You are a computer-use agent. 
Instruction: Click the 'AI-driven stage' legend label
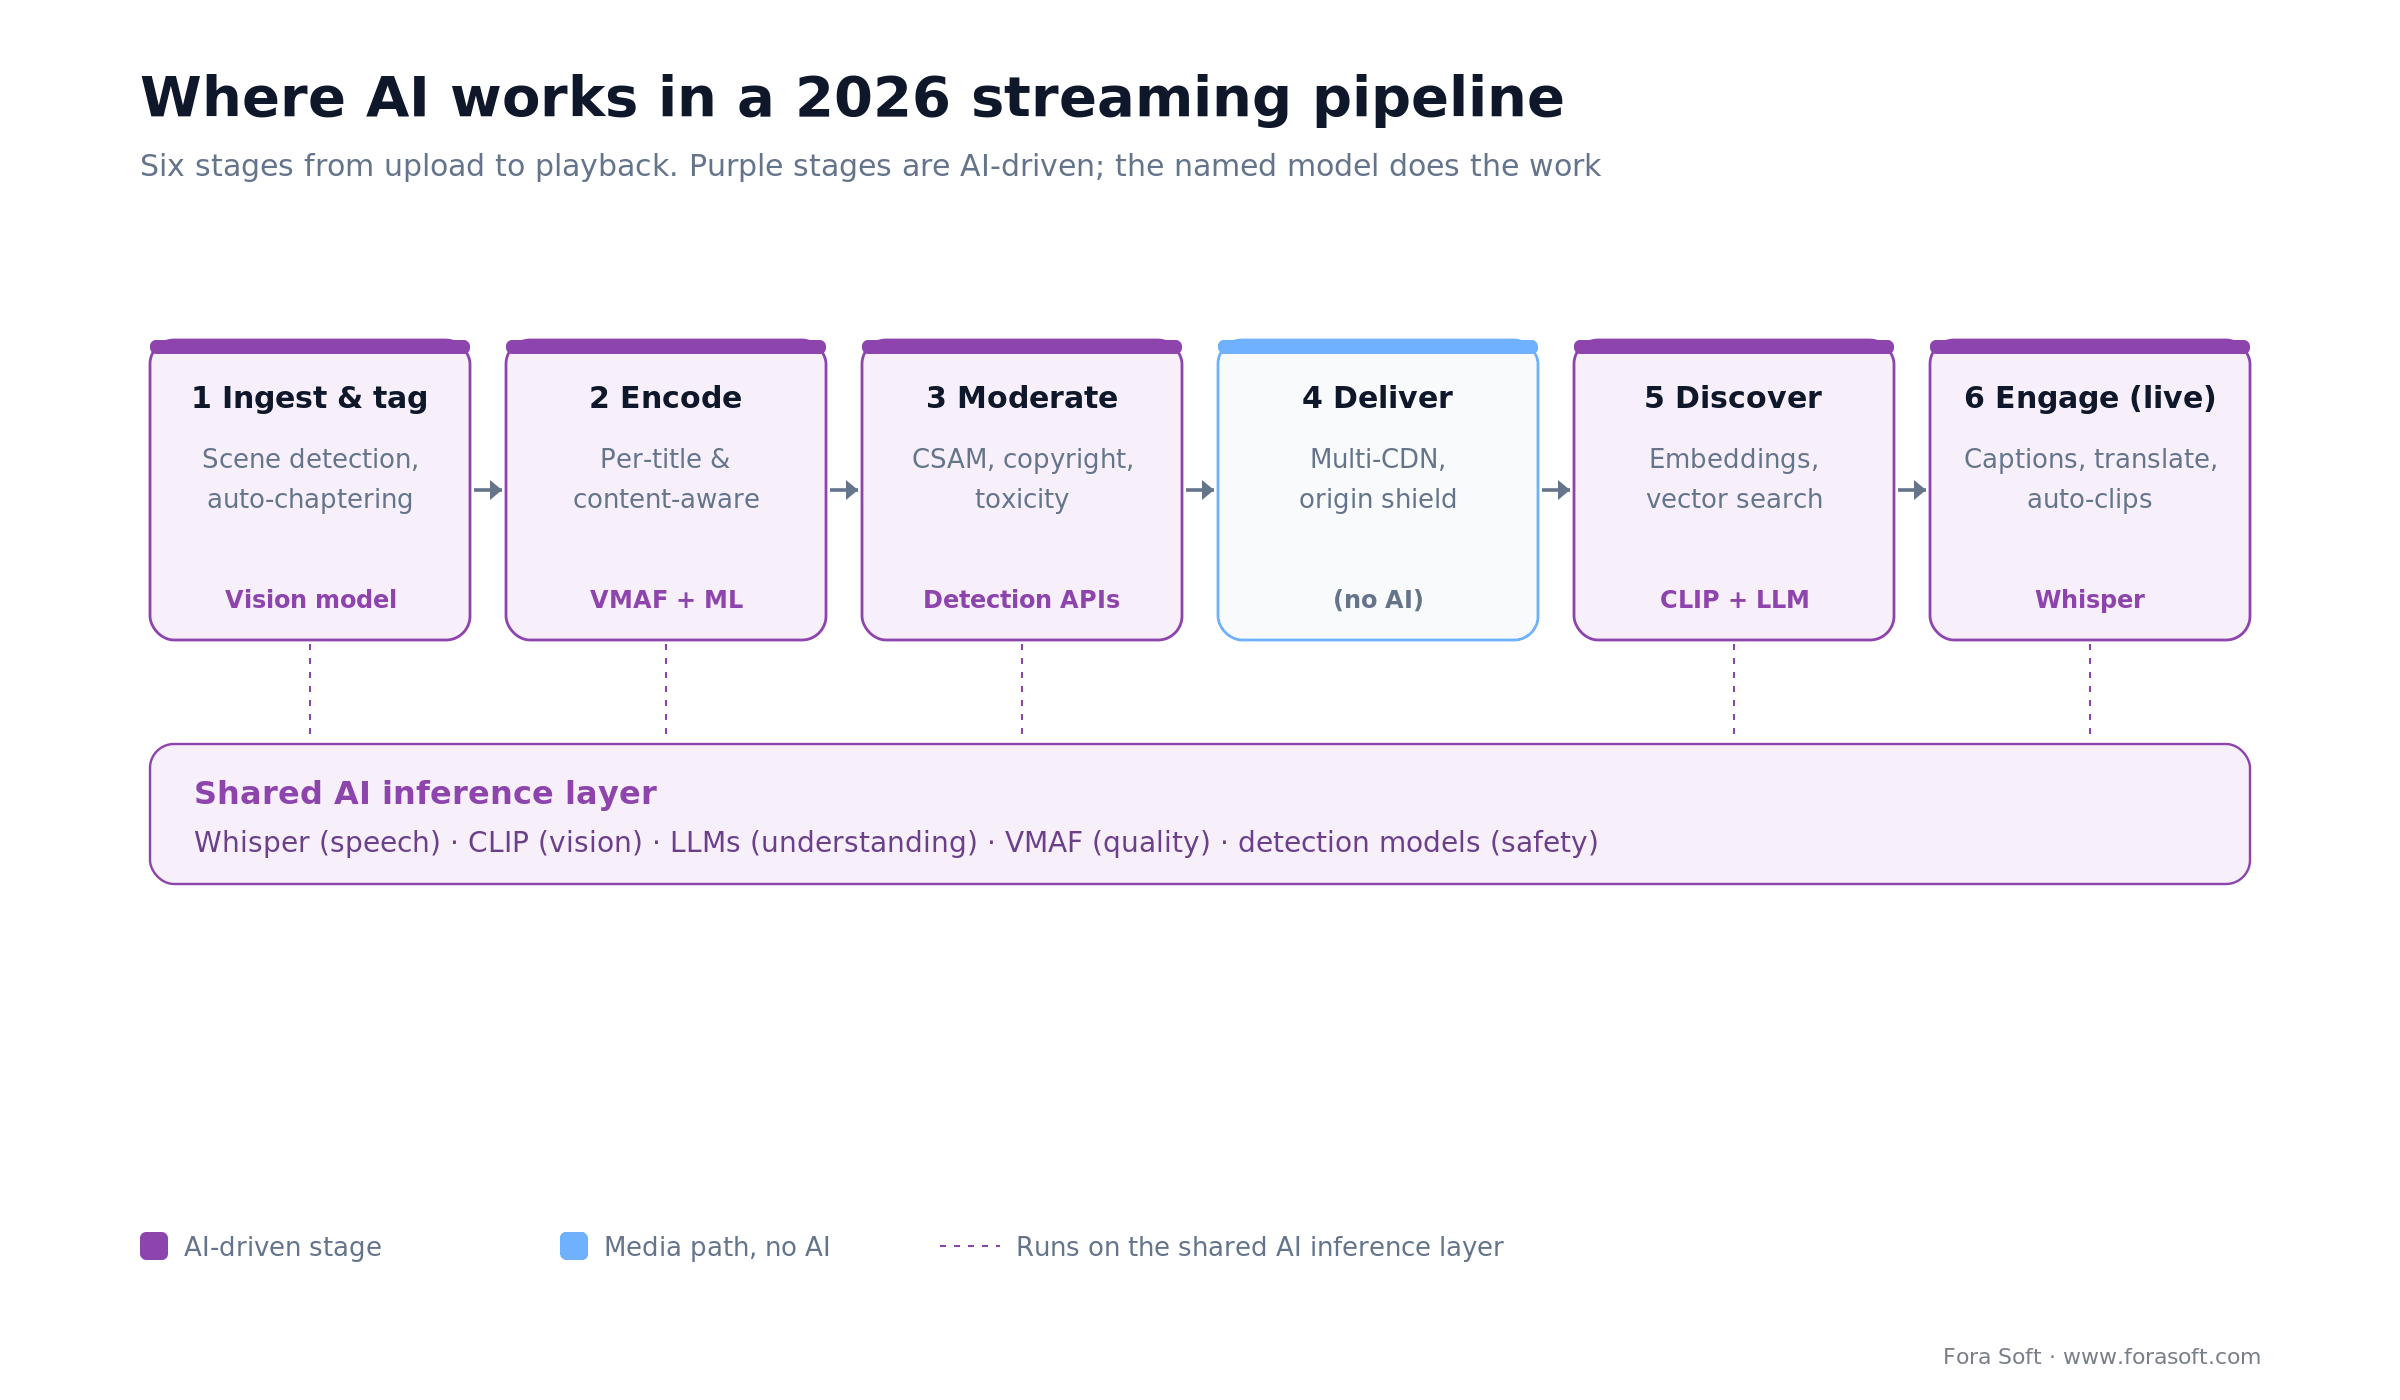click(283, 1247)
